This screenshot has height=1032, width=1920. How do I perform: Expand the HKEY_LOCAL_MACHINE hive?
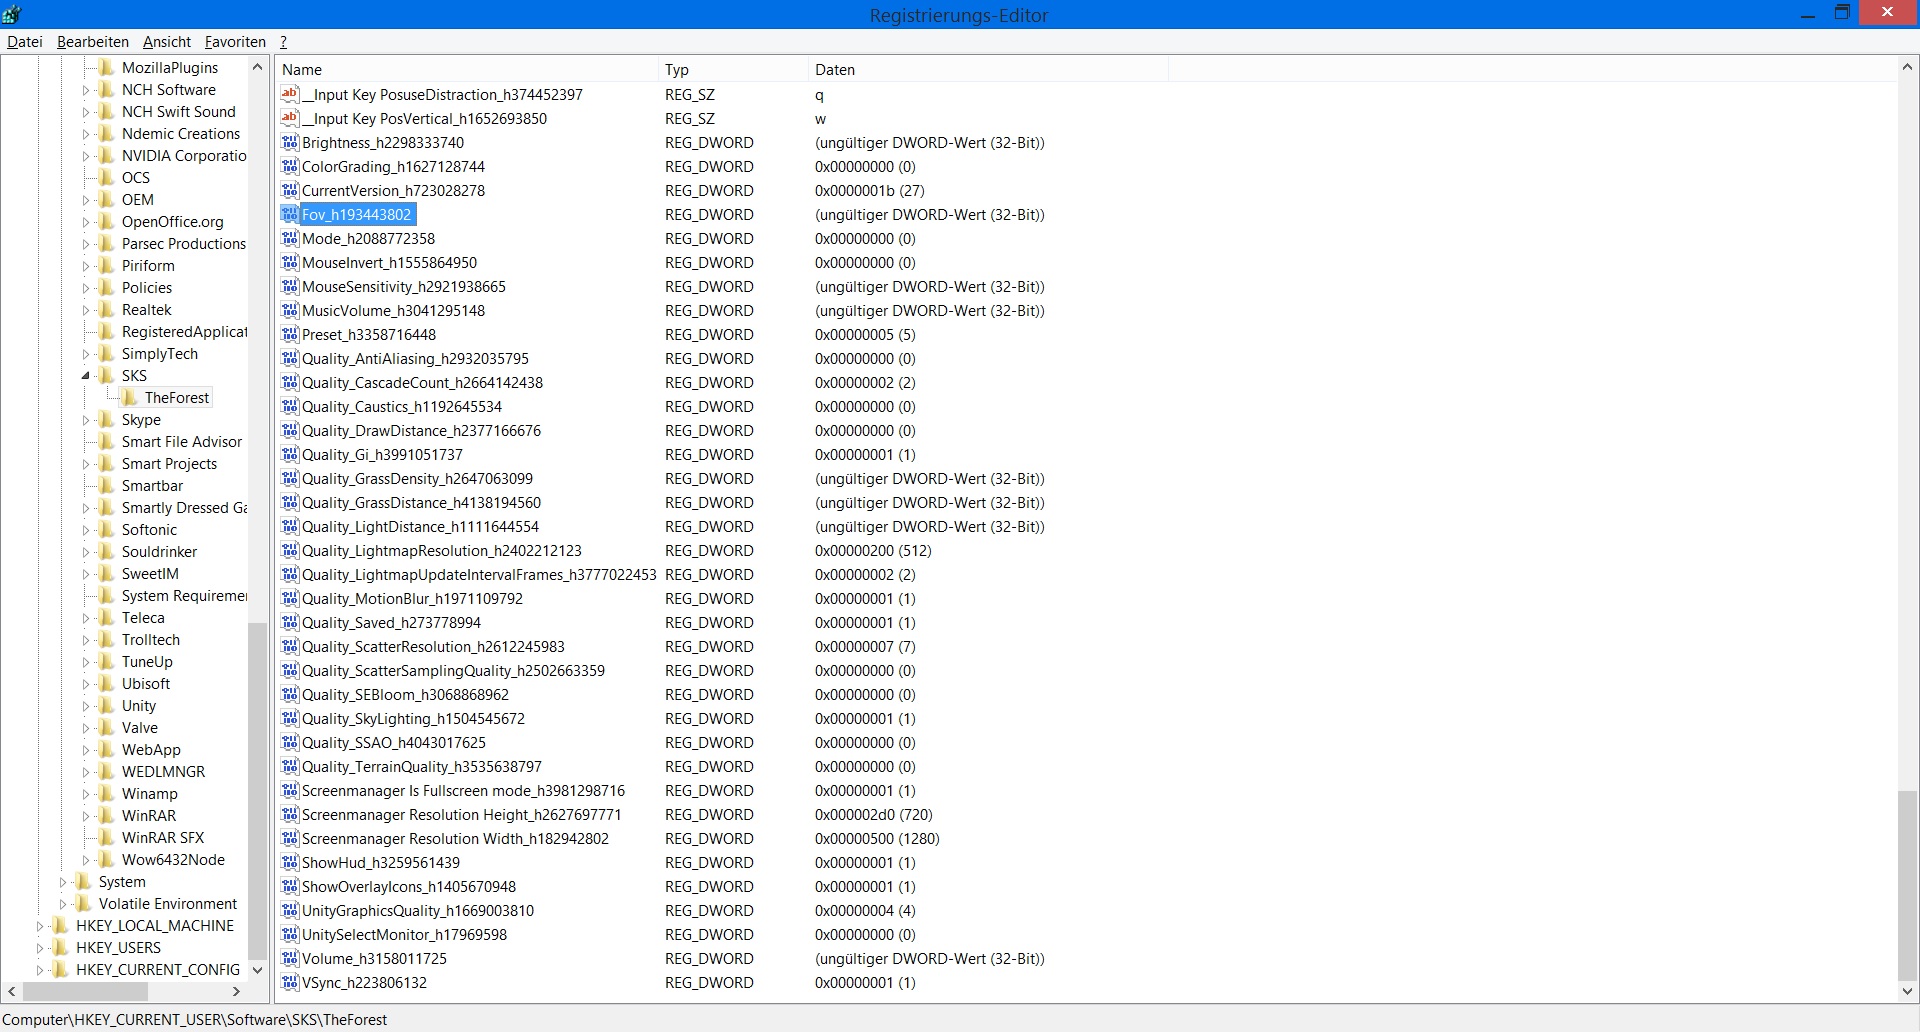click(40, 926)
